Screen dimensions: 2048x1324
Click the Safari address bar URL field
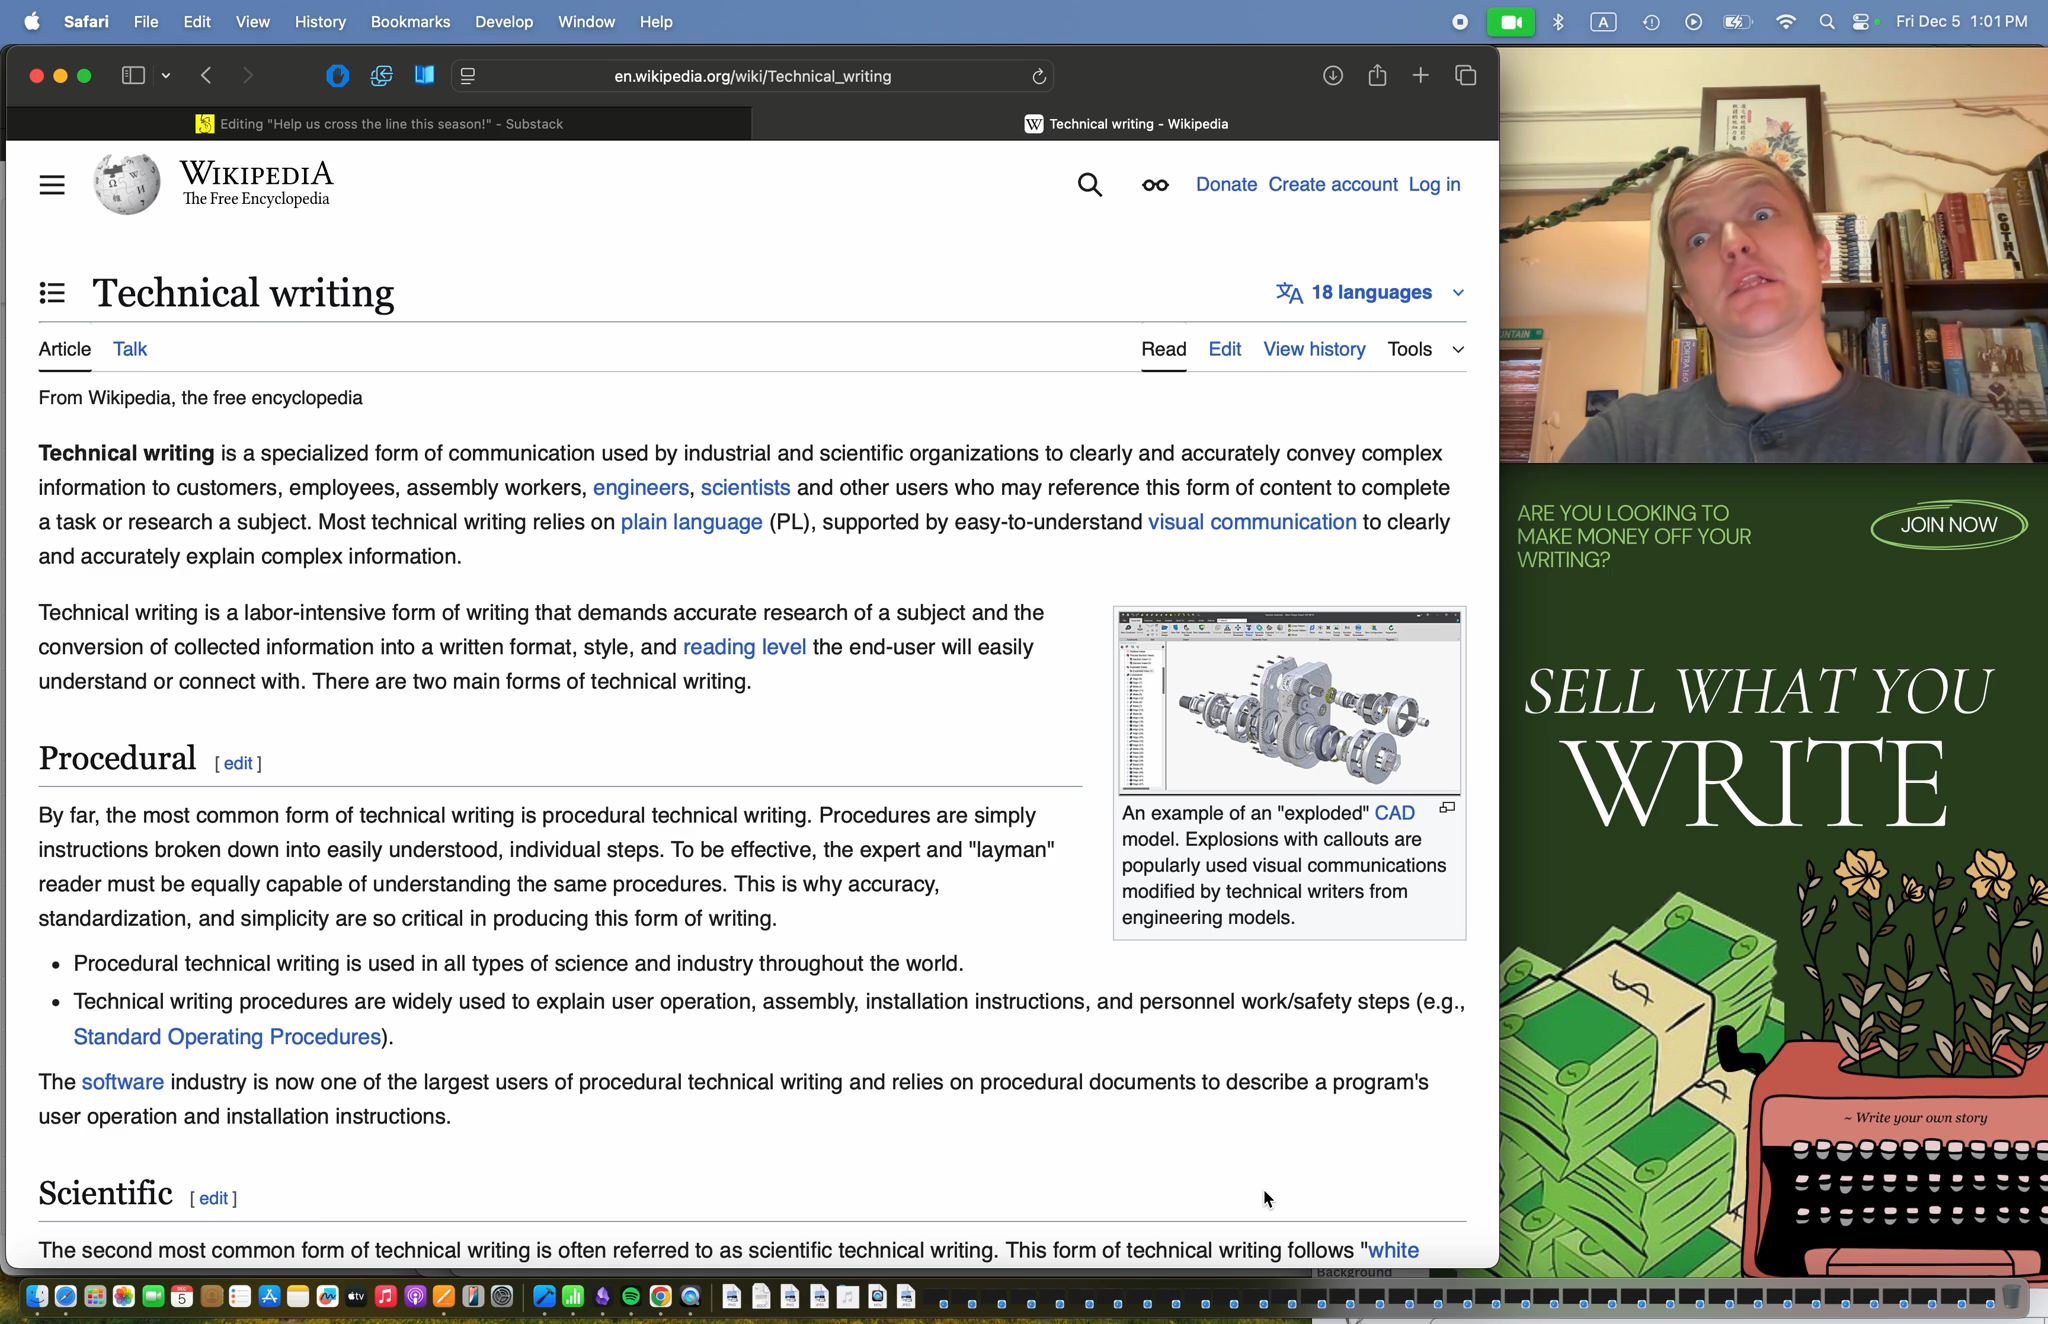click(752, 76)
